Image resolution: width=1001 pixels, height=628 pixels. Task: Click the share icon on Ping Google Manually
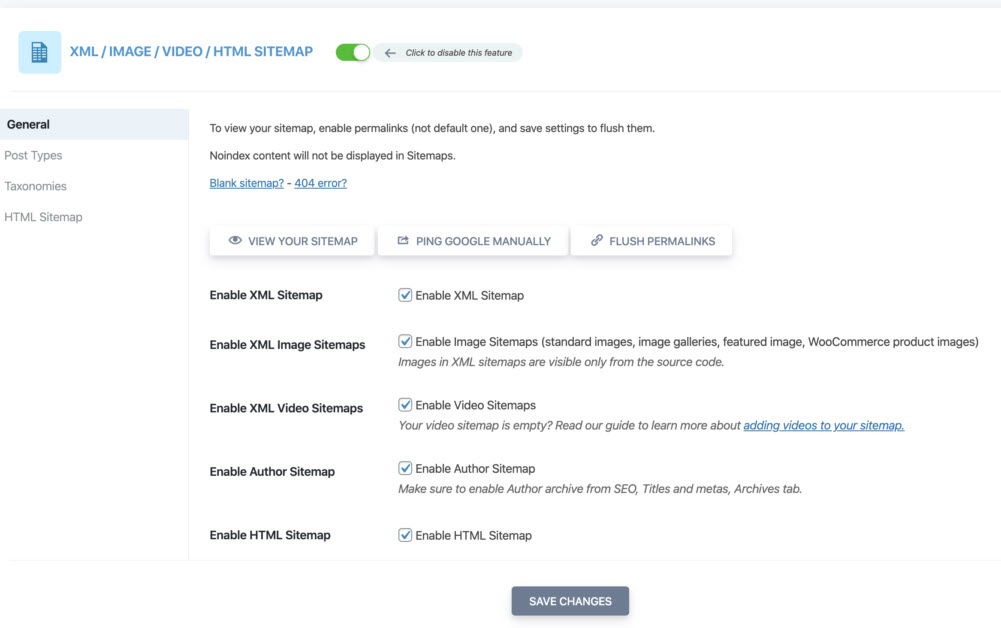[403, 241]
